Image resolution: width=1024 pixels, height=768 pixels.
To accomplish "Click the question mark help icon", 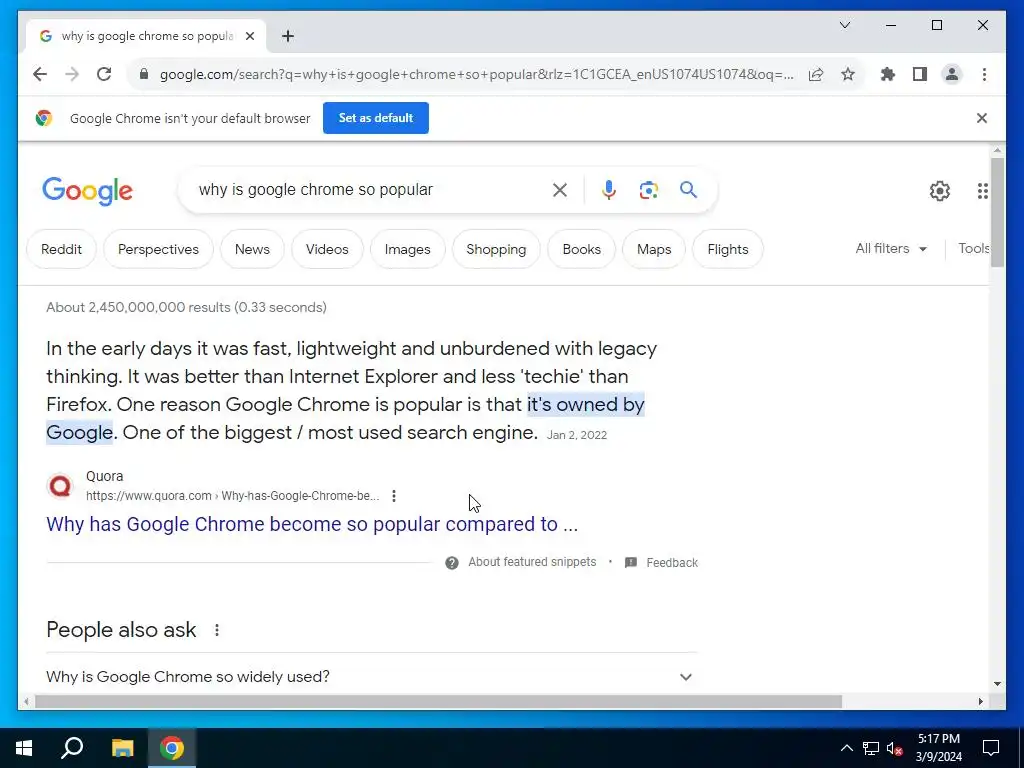I will (x=451, y=563).
